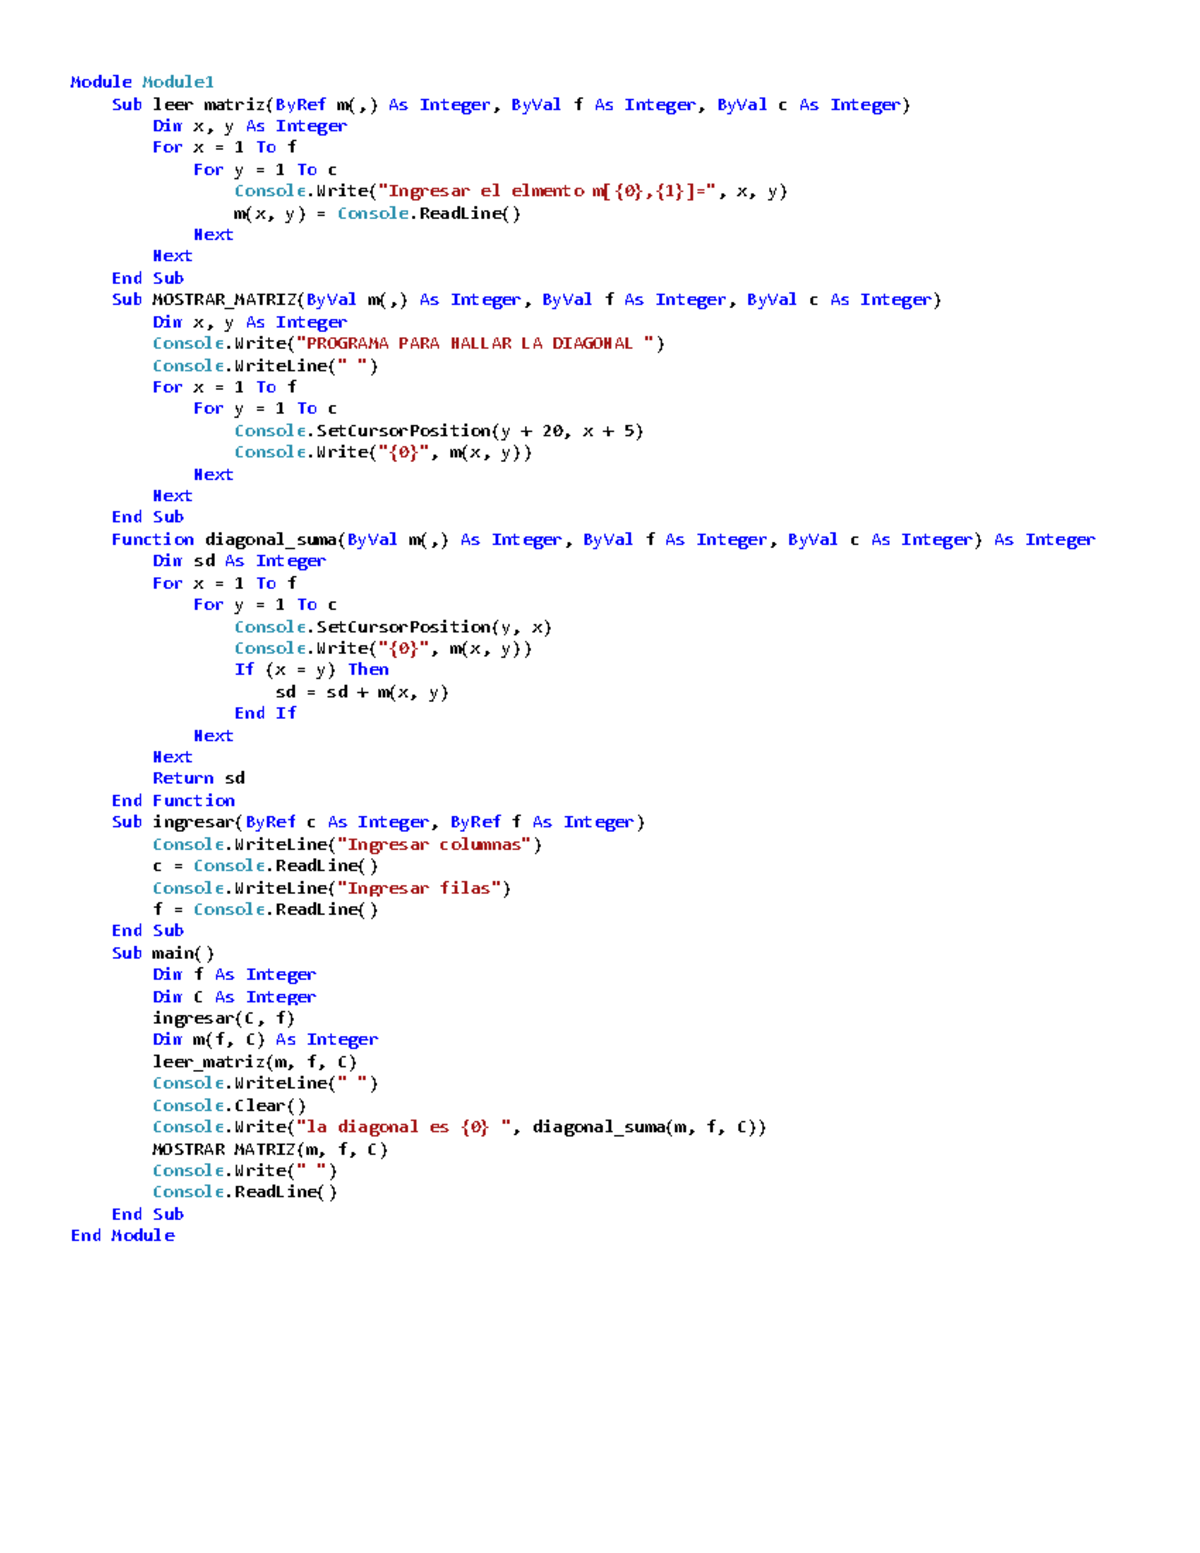The height and width of the screenshot is (1553, 1200).
Task: Click the string 'Ingresar columnas'
Action: point(434,845)
